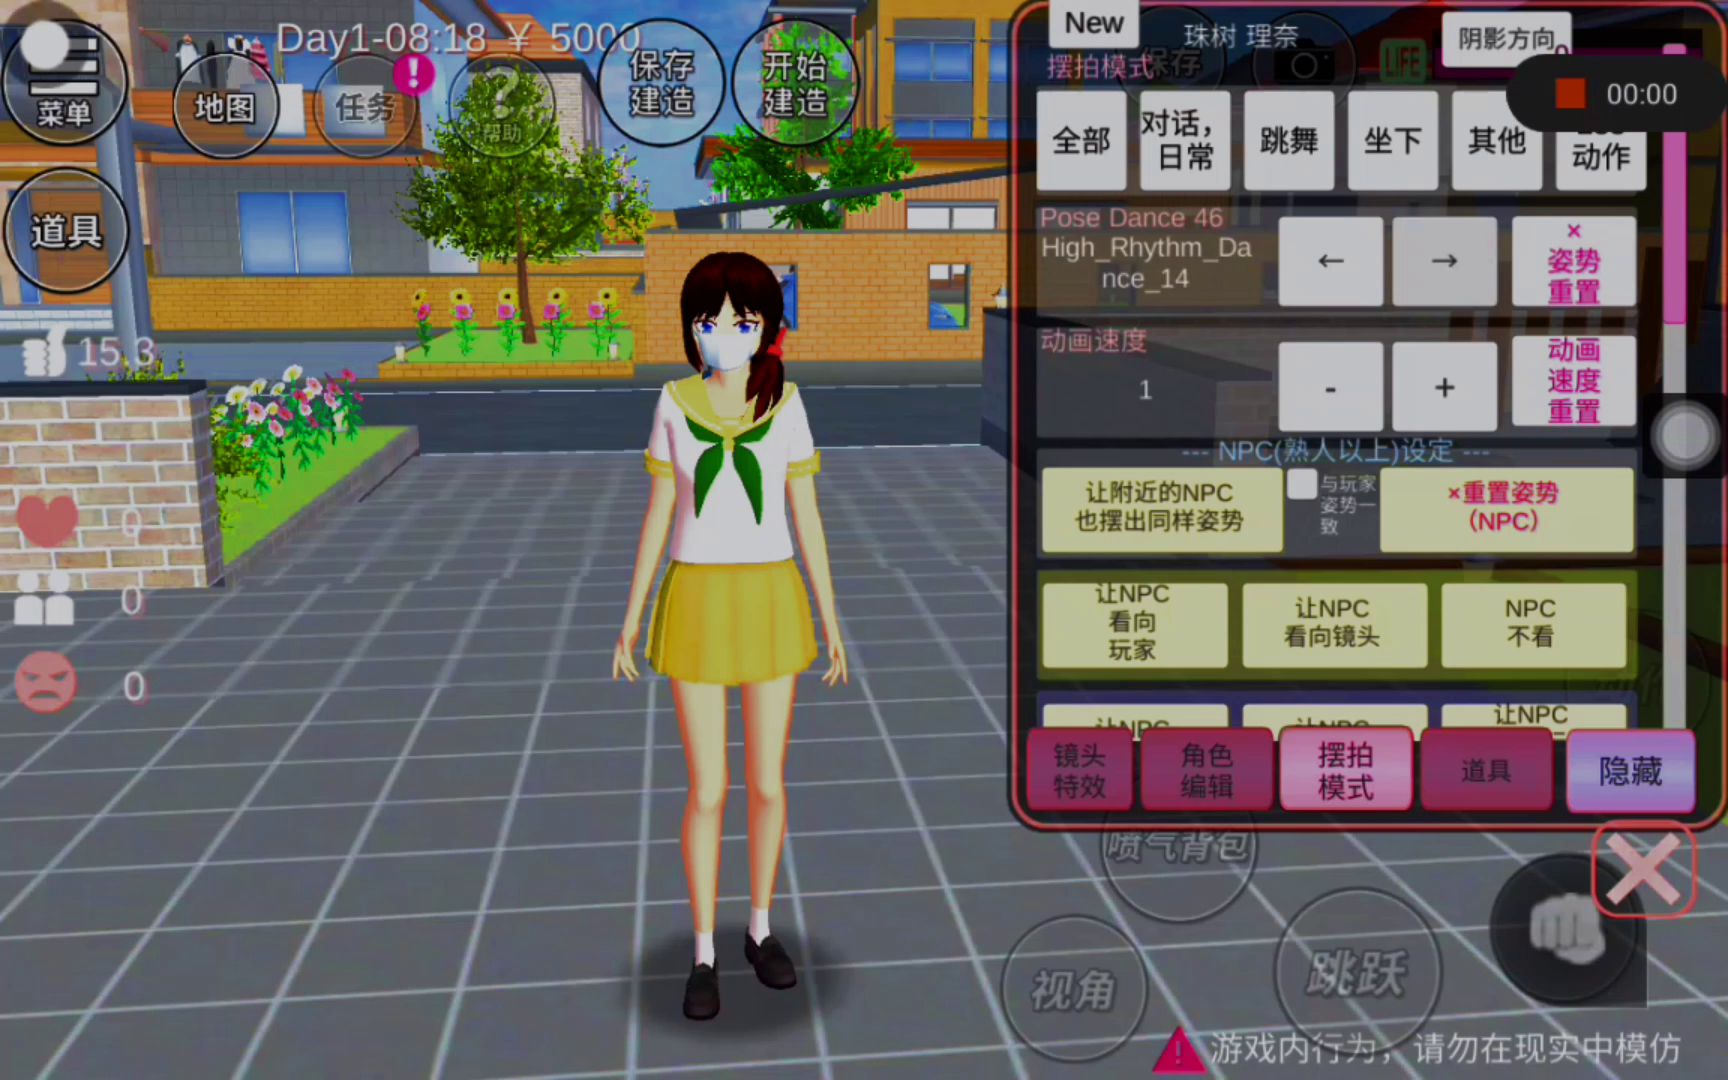Switch to 角色编辑 character edit tab

click(1206, 770)
